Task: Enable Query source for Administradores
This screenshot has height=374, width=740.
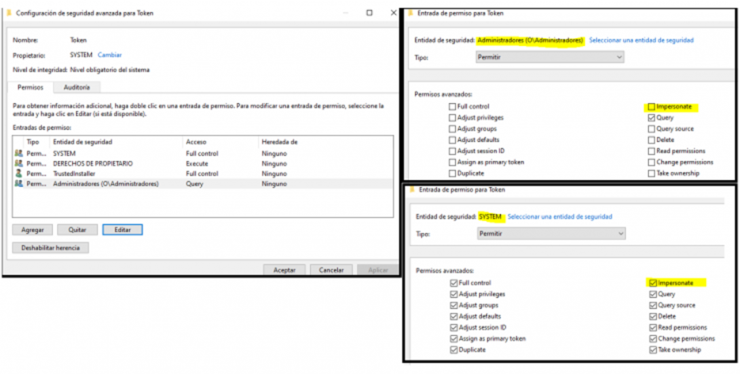Action: [x=651, y=129]
